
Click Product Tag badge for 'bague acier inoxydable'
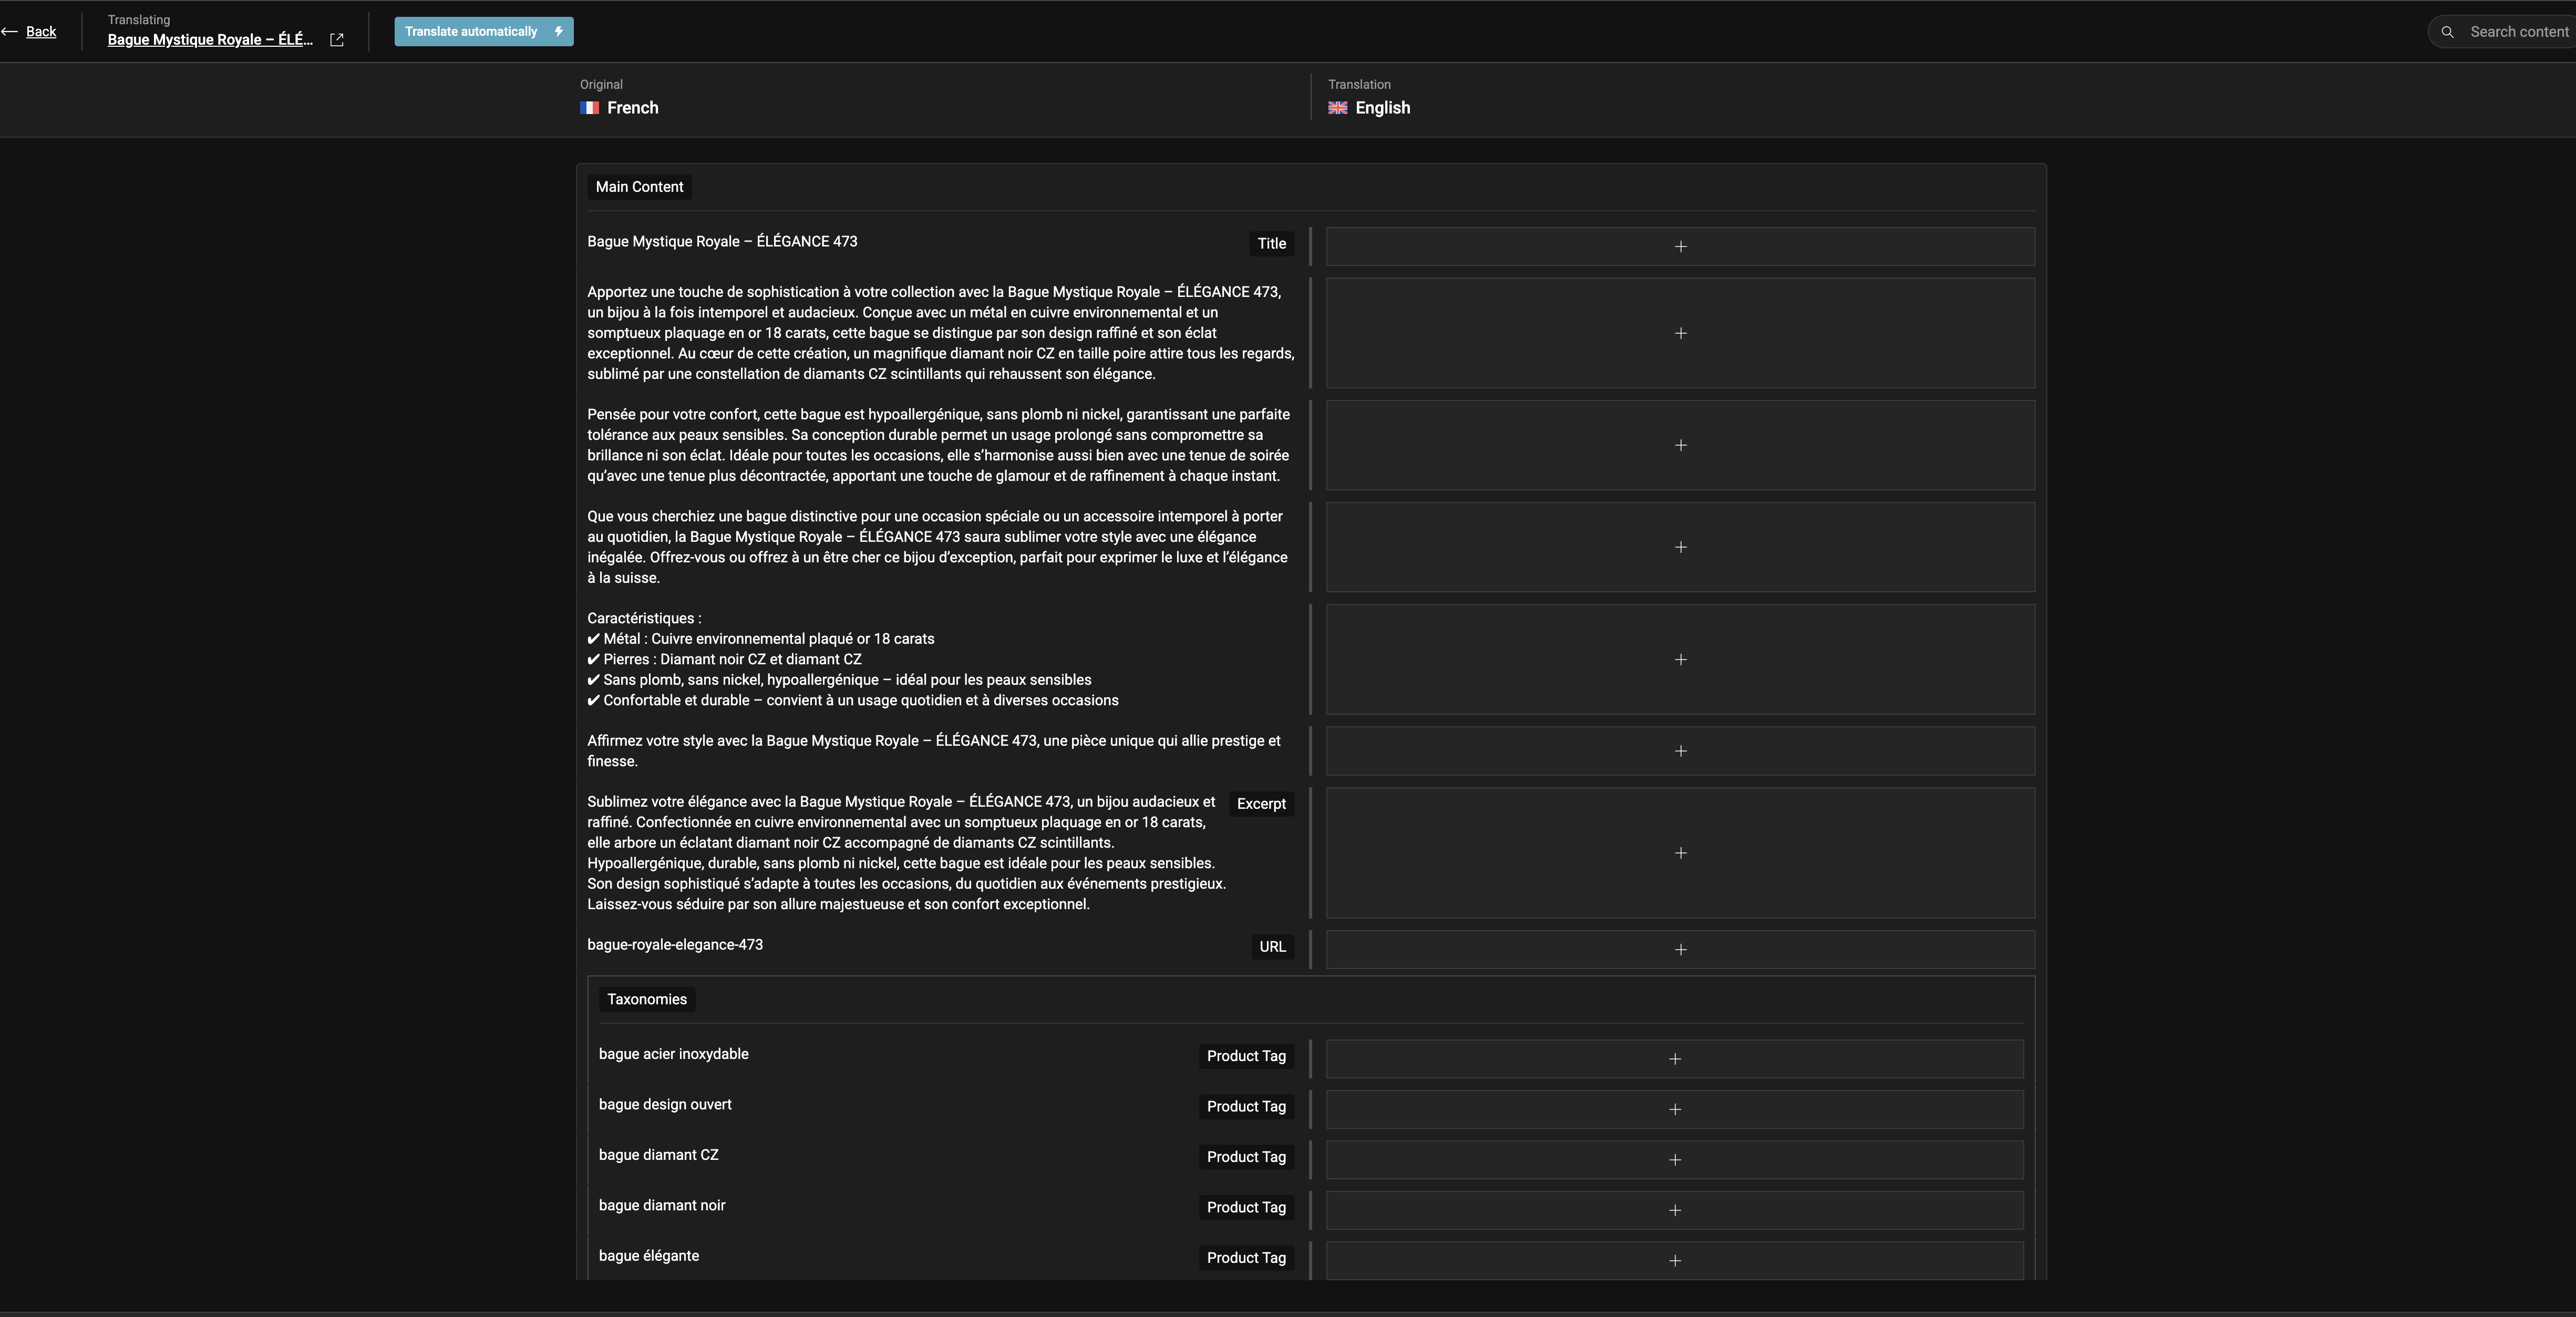pyautogui.click(x=1246, y=1056)
